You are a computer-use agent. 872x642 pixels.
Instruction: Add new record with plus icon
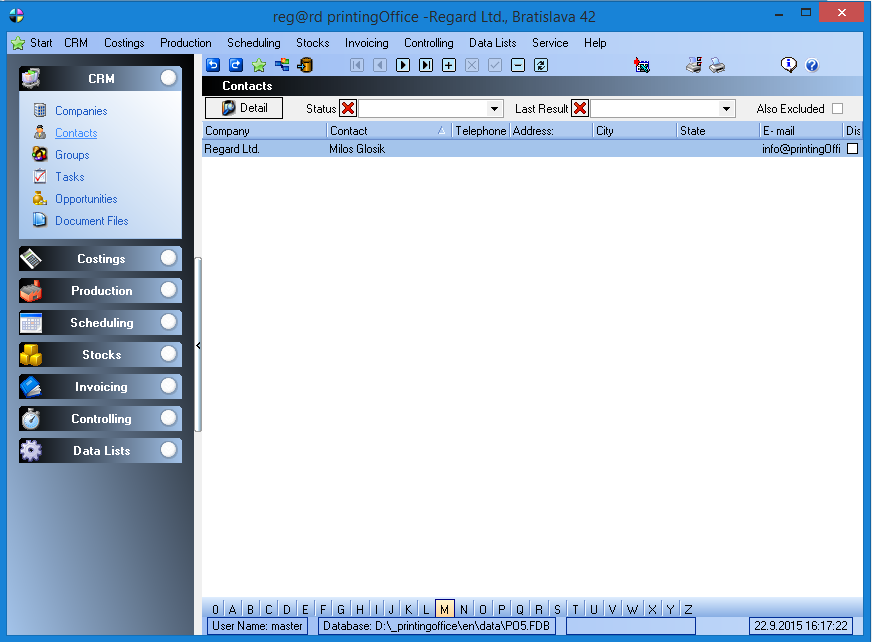tap(449, 65)
